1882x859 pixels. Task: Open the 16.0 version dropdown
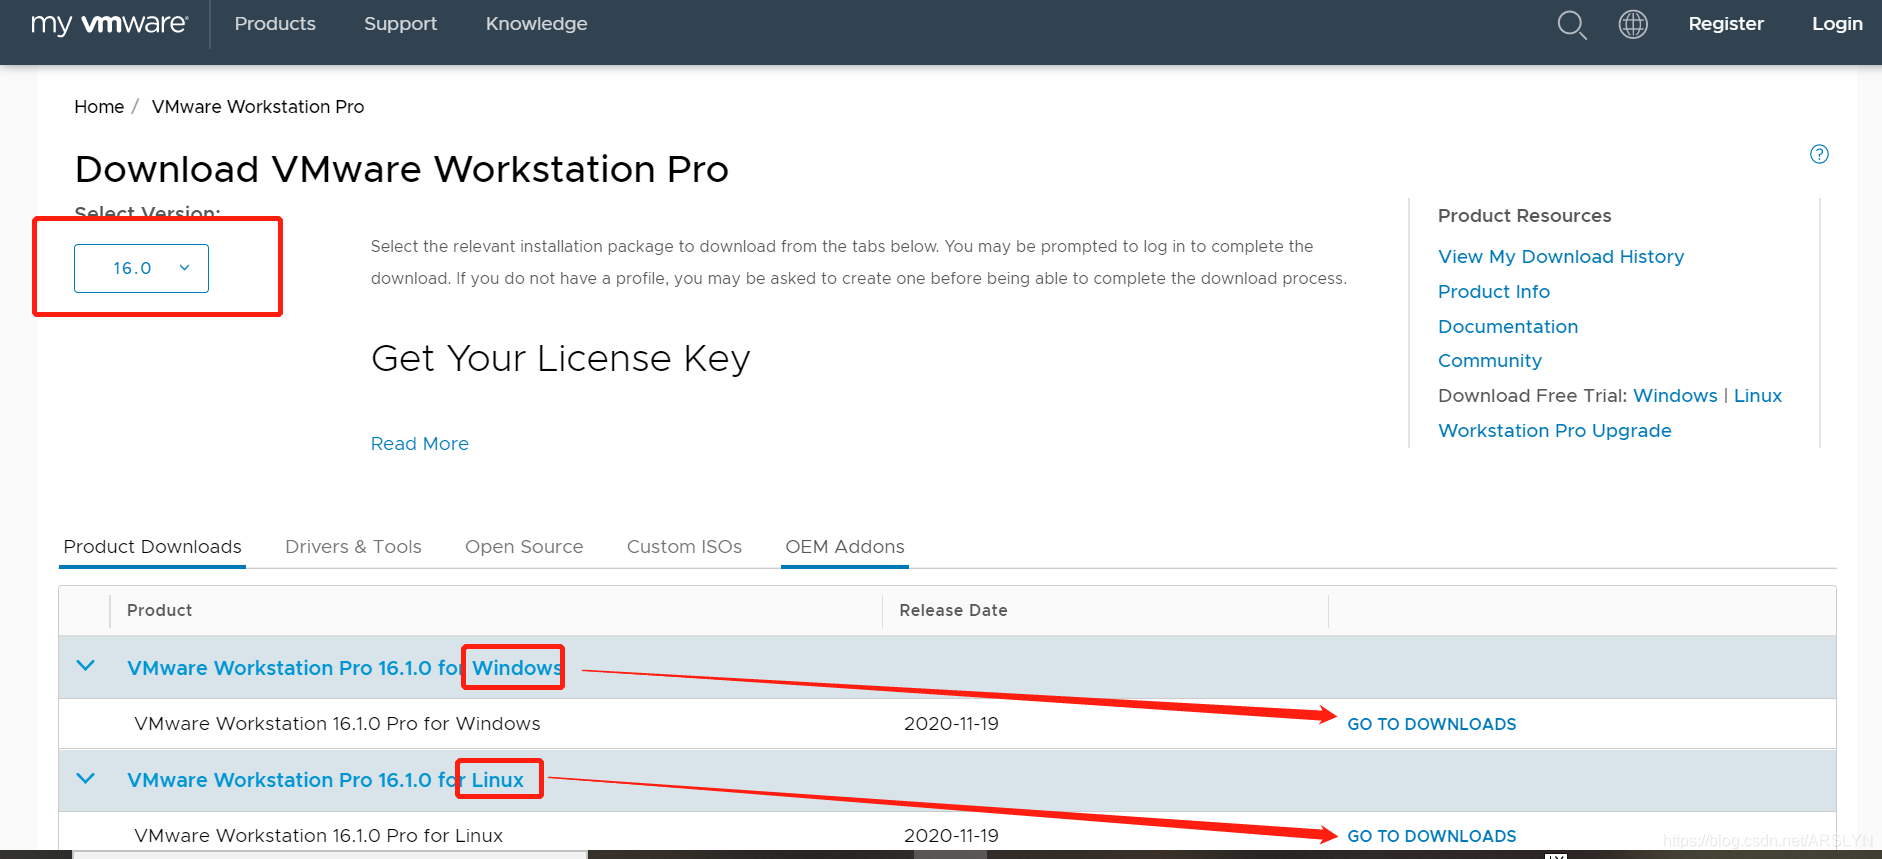click(x=141, y=268)
